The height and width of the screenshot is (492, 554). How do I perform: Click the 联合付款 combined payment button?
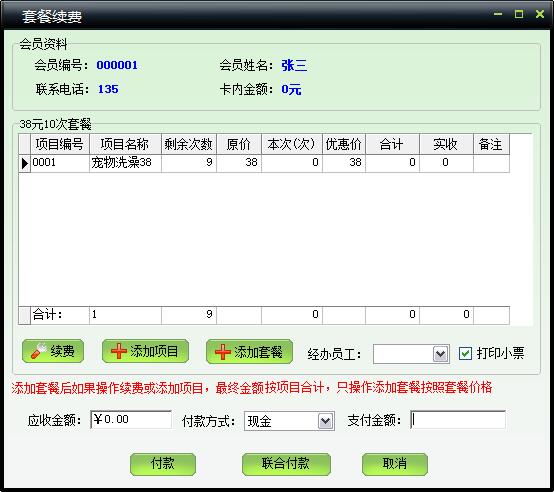click(x=286, y=464)
